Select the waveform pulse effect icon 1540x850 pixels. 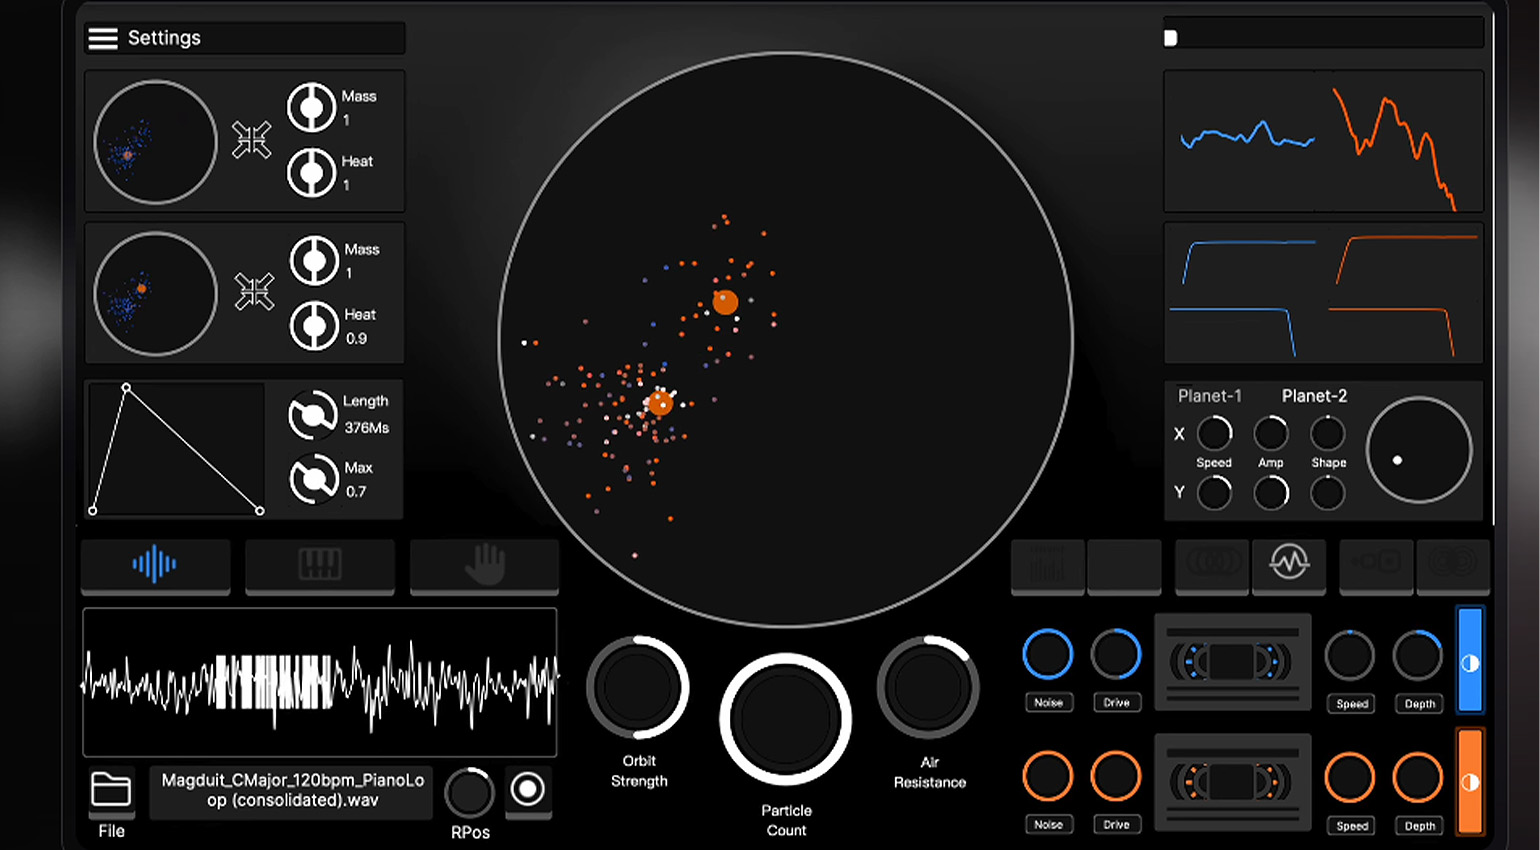coord(1289,563)
